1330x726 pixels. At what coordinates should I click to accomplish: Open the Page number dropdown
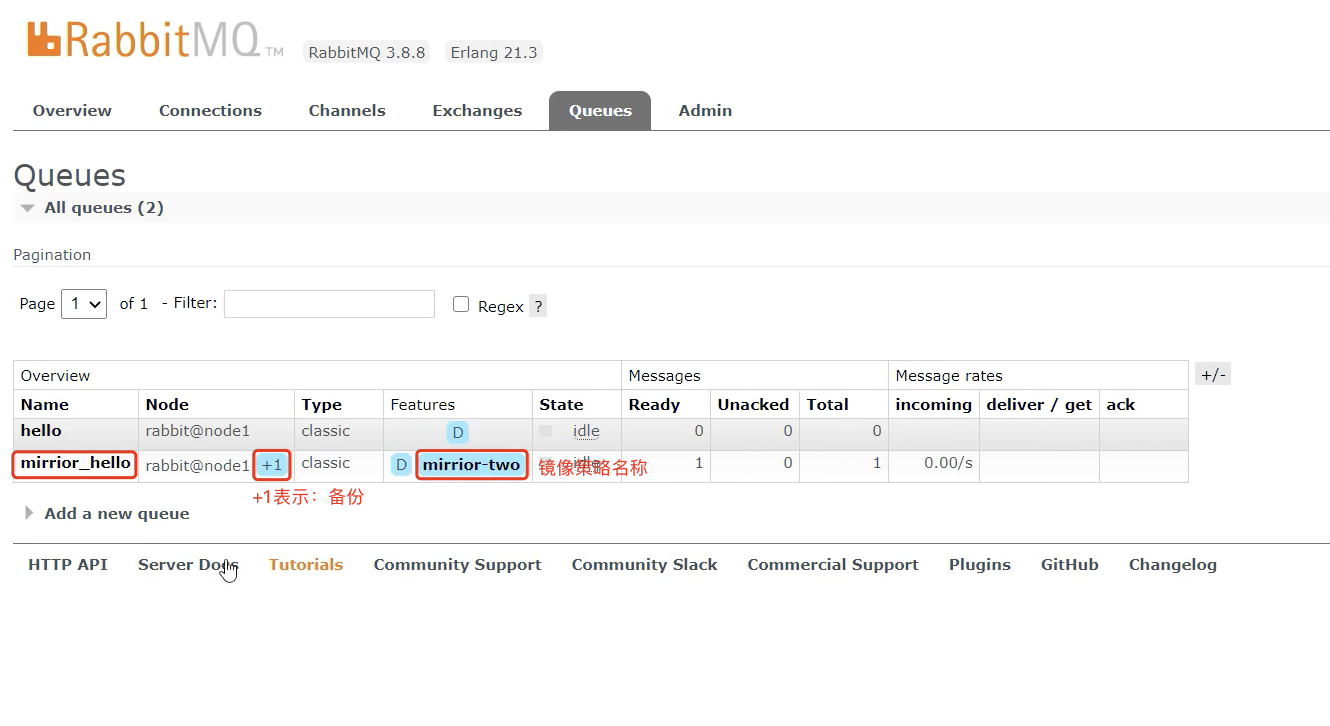tap(84, 304)
